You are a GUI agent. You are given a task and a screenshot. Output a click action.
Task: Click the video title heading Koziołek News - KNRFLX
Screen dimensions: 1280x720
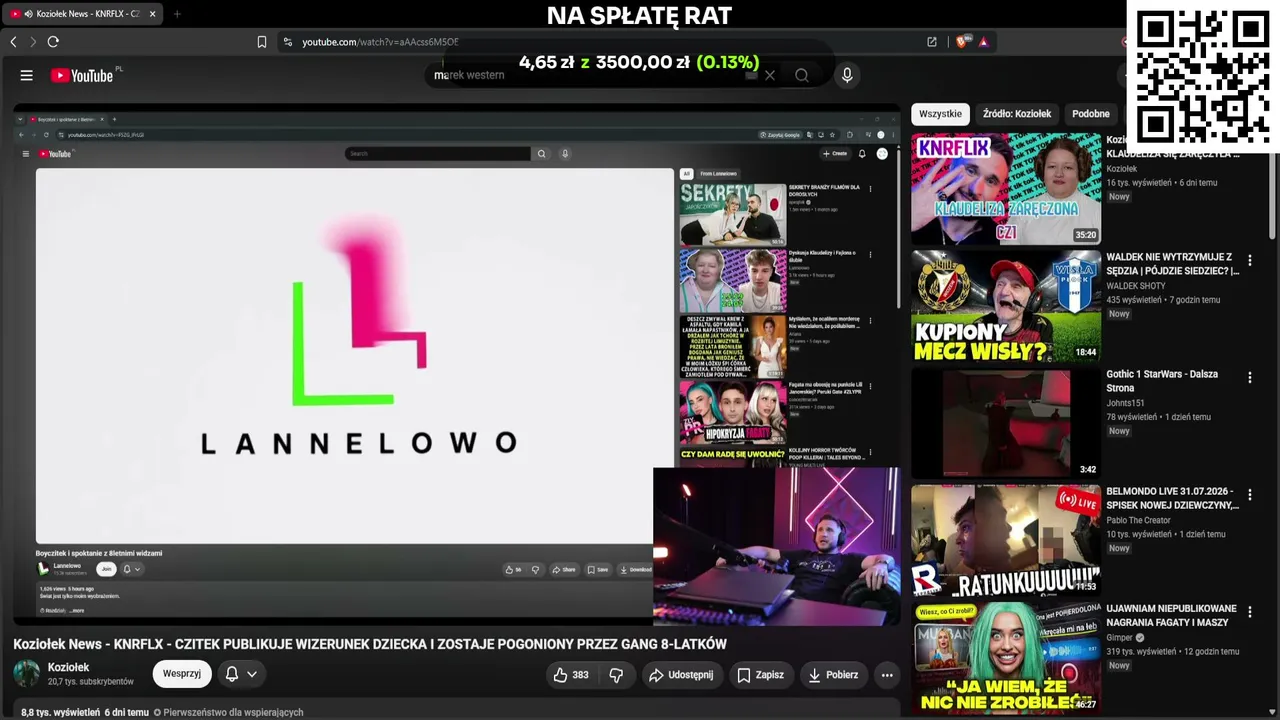point(370,644)
